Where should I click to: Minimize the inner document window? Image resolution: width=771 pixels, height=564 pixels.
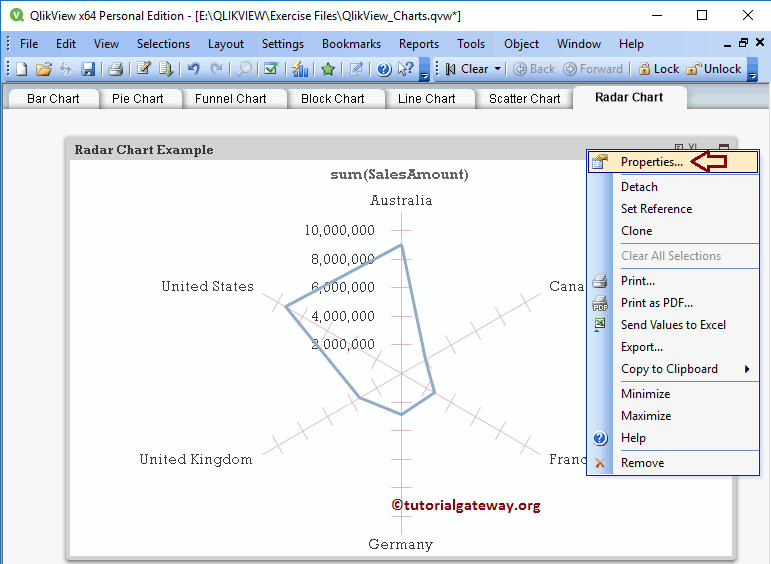tap(728, 44)
